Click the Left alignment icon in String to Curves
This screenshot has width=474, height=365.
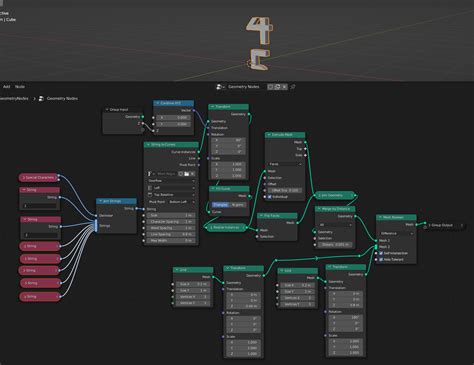pyautogui.click(x=150, y=188)
